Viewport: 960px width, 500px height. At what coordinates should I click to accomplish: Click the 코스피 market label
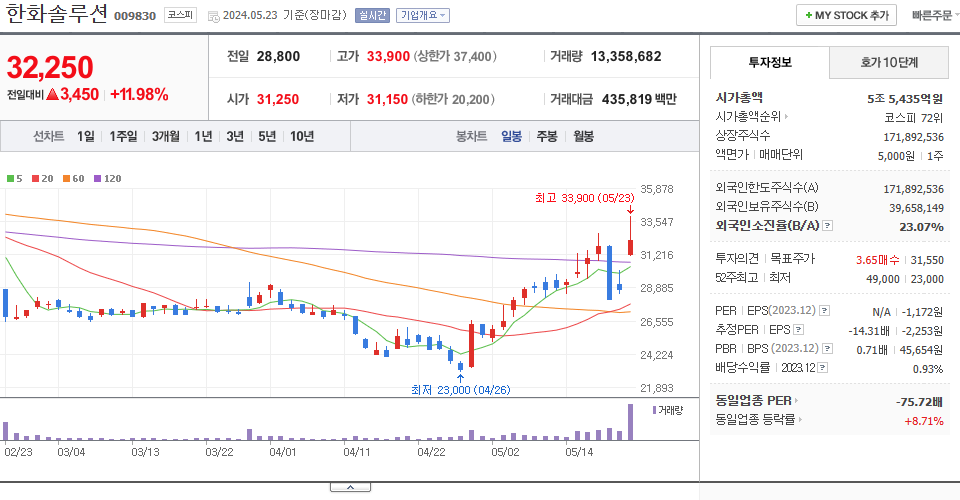pos(180,15)
